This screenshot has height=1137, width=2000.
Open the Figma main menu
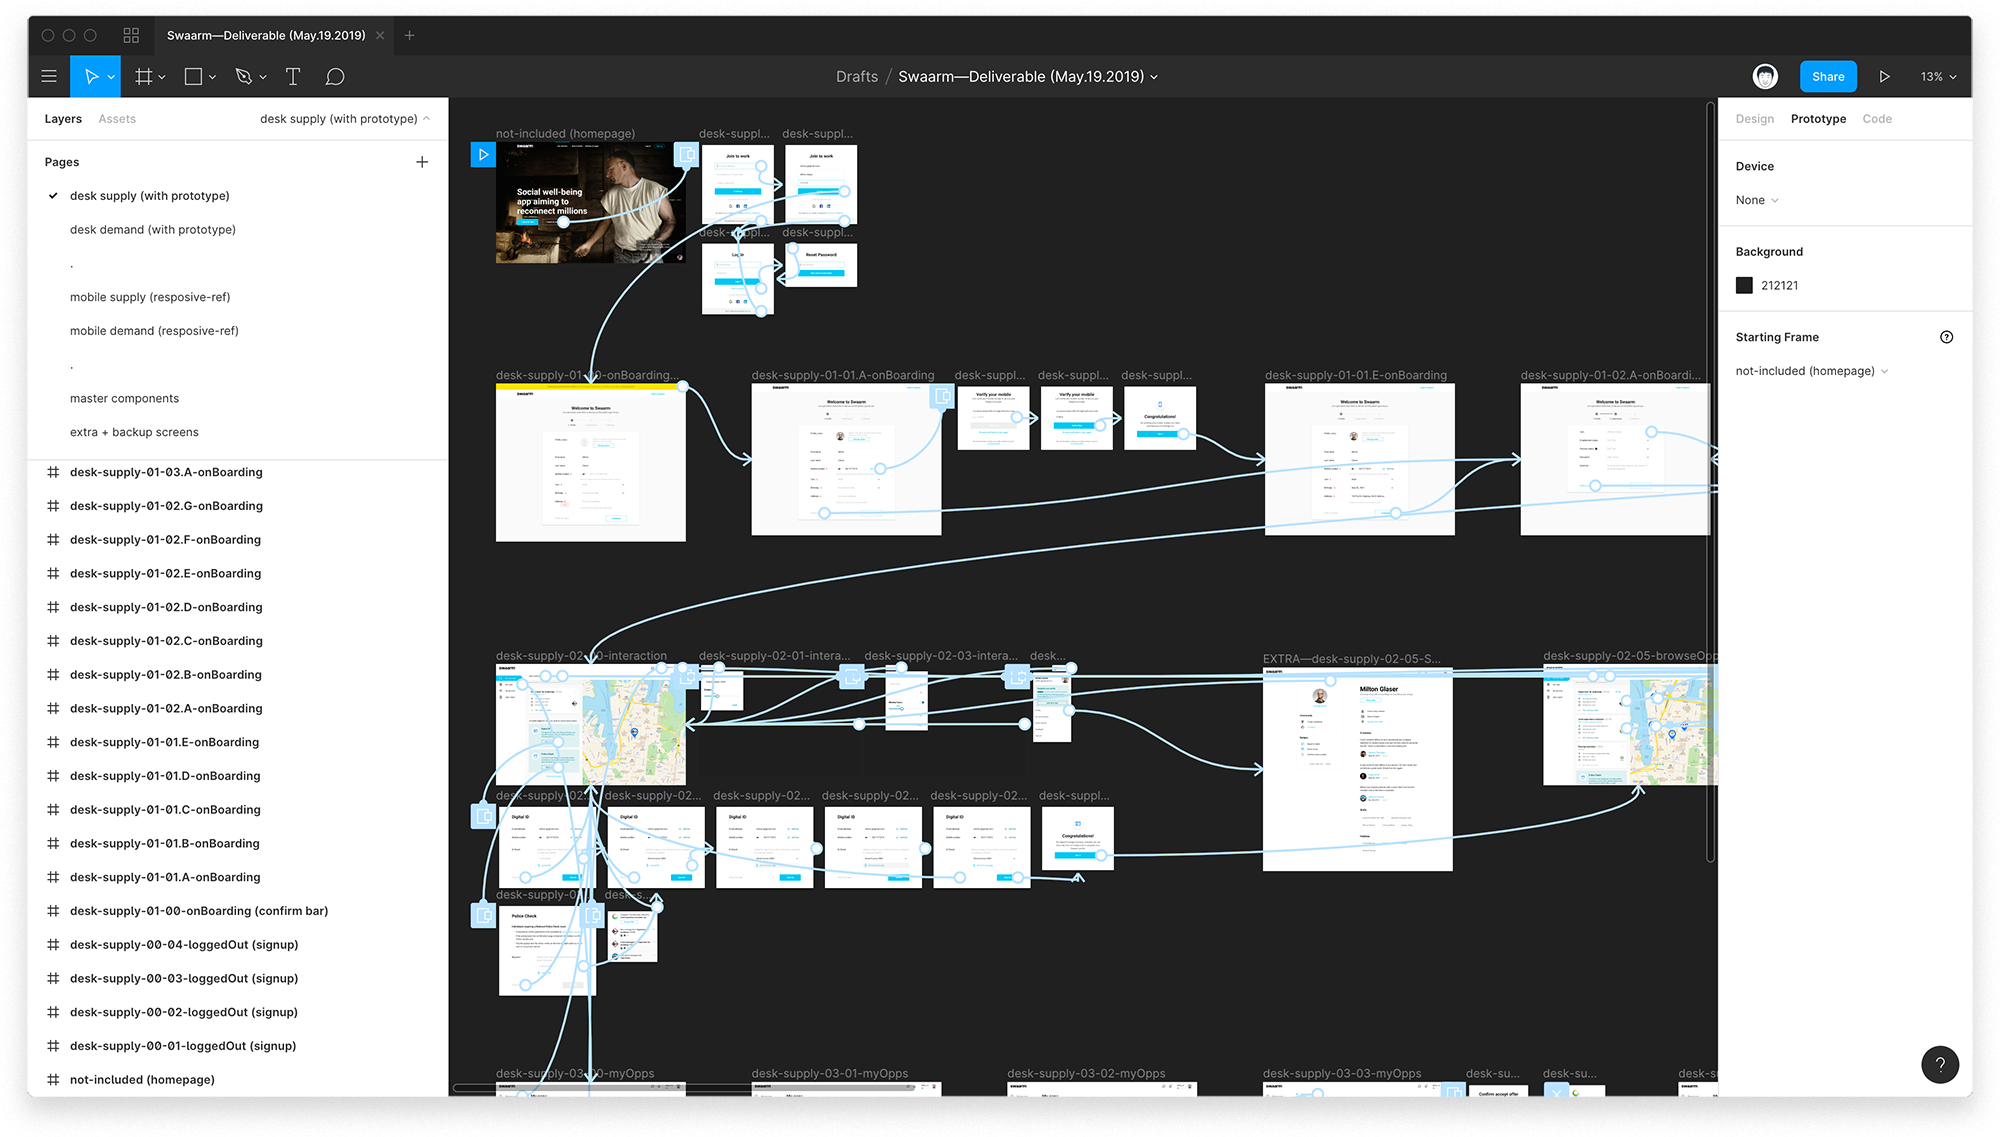48,76
